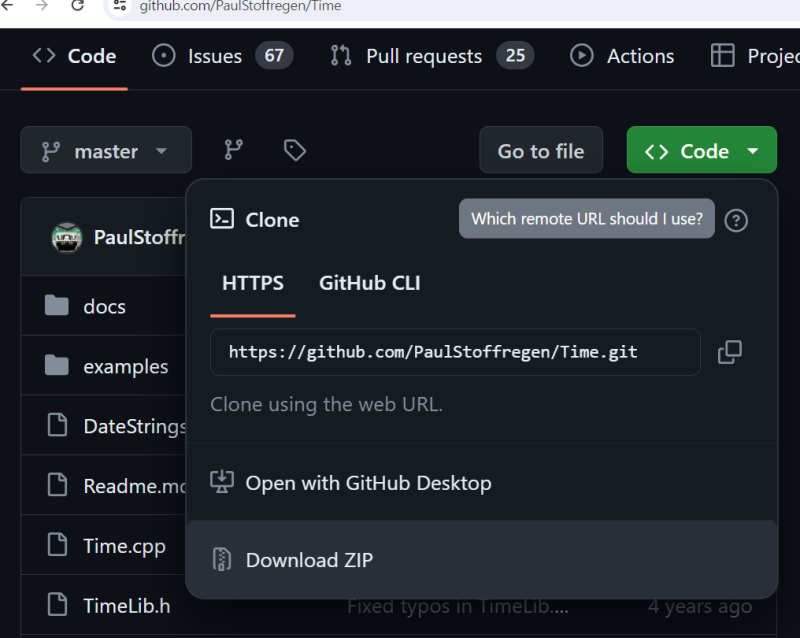800x638 pixels.
Task: Click the Go to file button
Action: coord(541,150)
